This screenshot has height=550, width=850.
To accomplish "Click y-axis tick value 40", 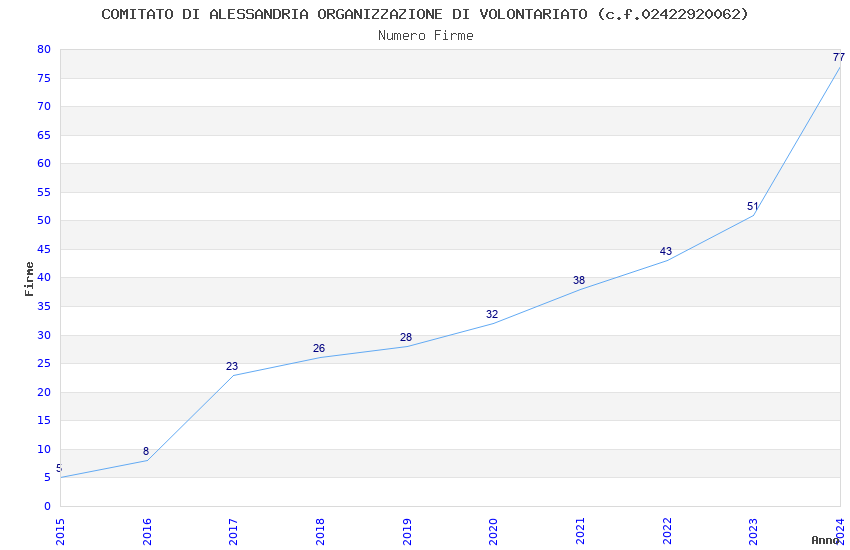I will 44,277.
